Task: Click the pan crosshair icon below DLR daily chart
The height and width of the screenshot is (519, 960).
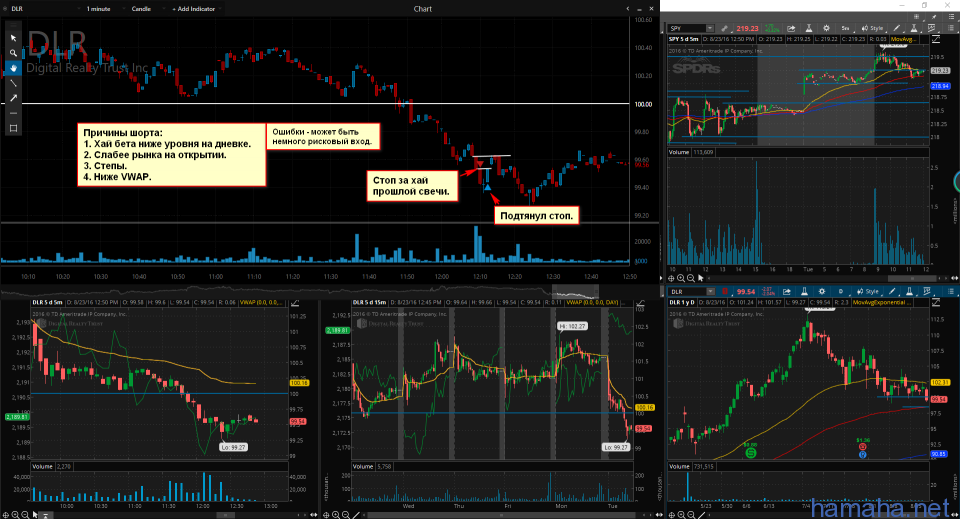Action: (672, 515)
